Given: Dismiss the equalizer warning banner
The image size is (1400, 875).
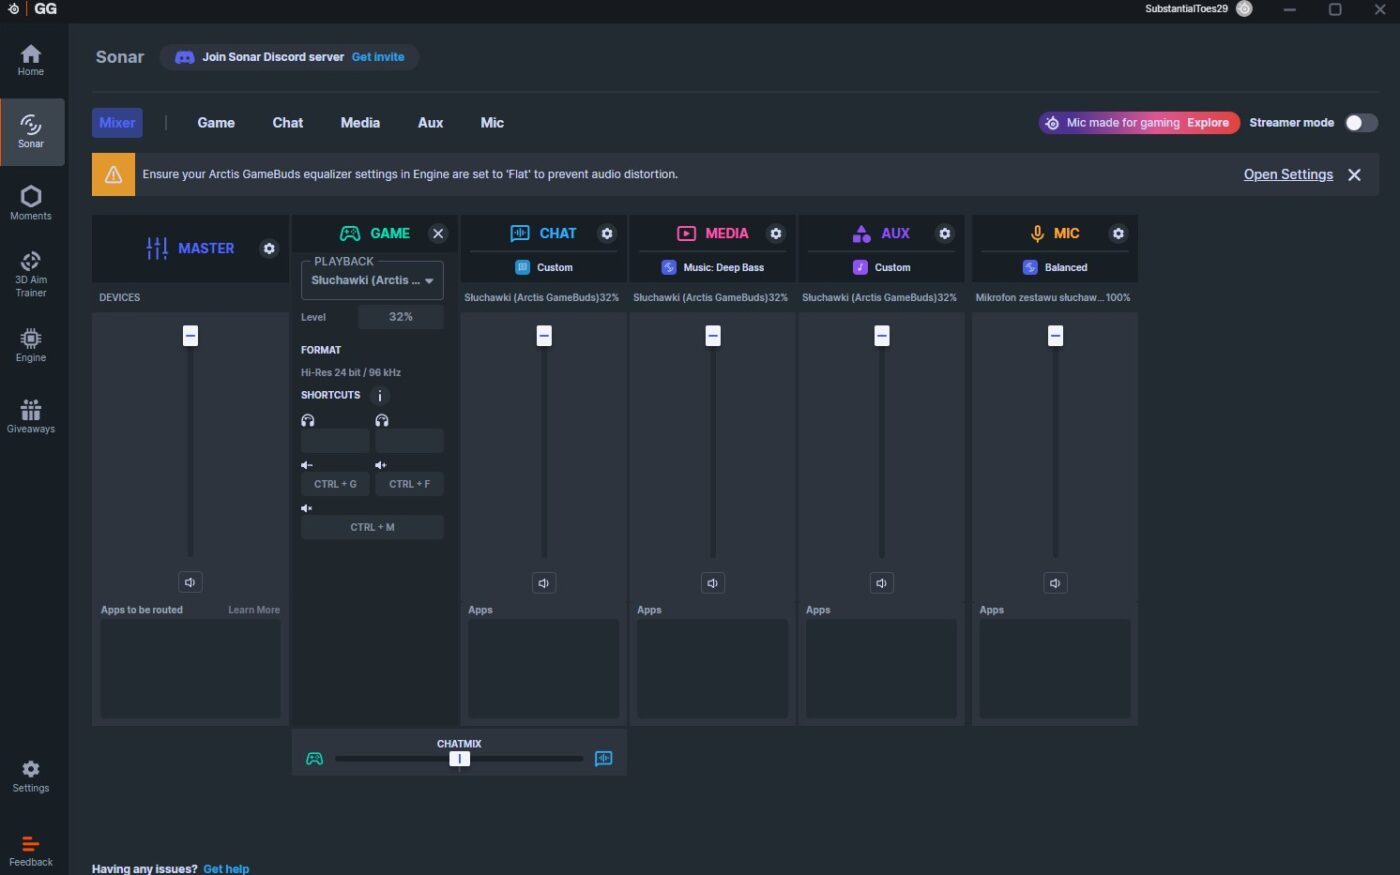Looking at the screenshot, I should pyautogui.click(x=1354, y=175).
